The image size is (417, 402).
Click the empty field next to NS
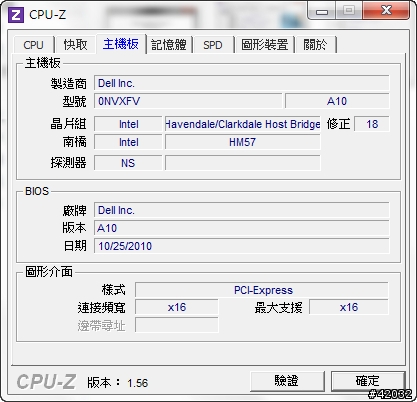tap(243, 163)
